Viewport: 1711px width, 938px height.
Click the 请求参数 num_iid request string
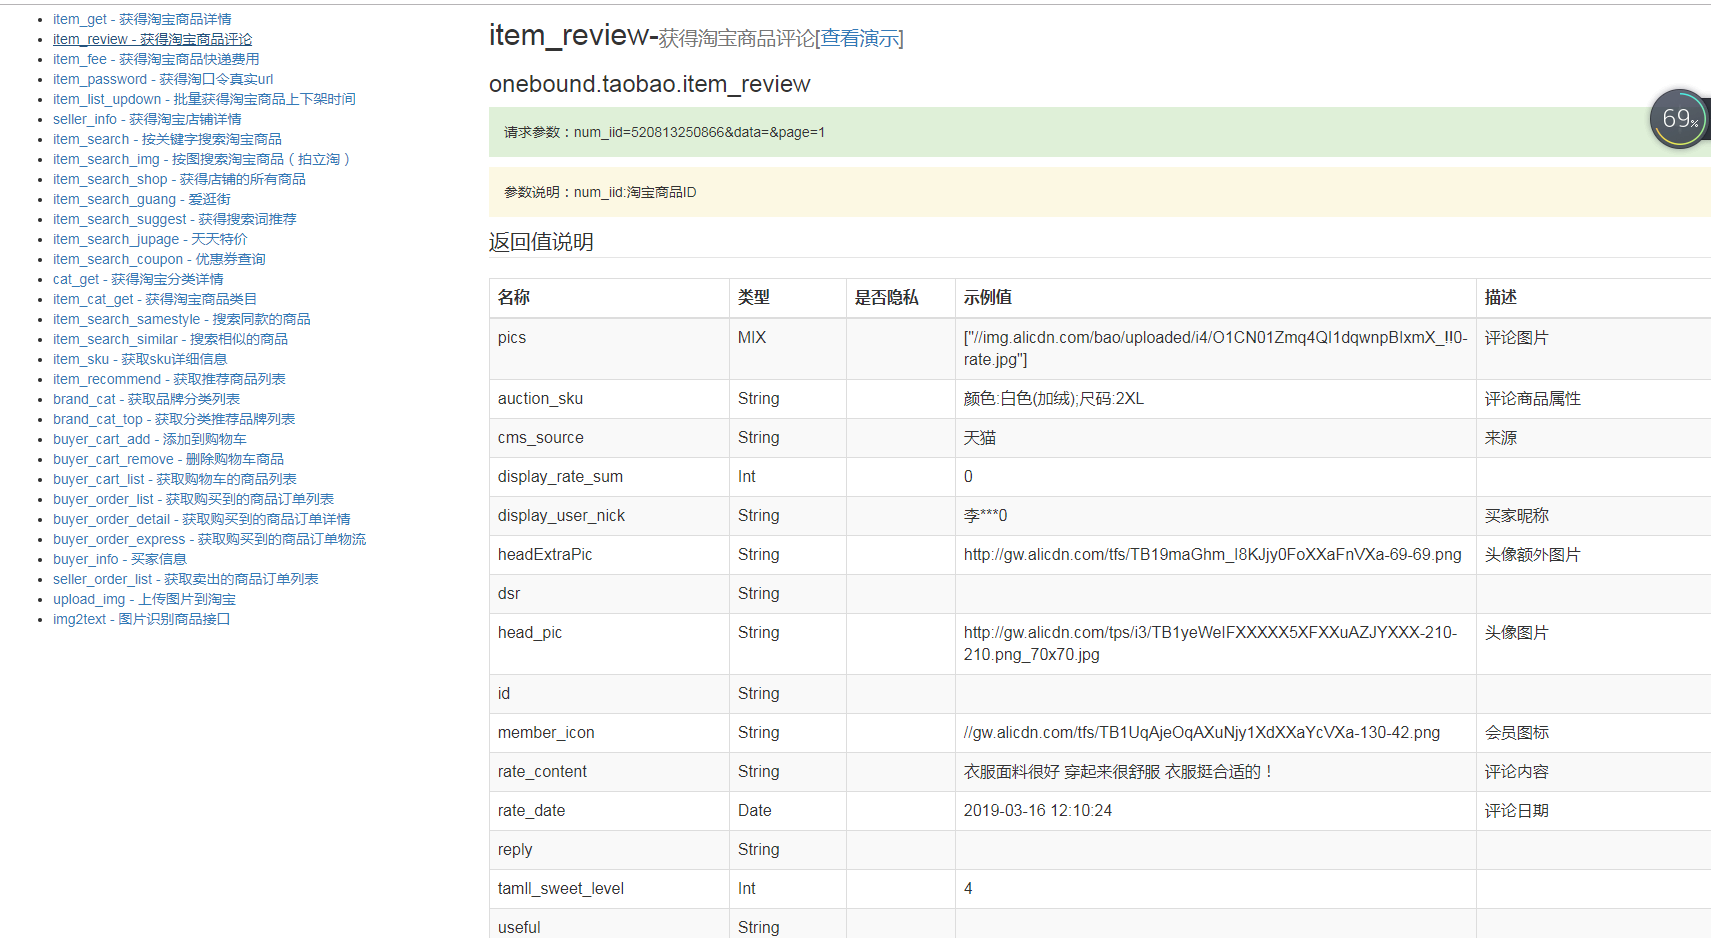pos(665,132)
